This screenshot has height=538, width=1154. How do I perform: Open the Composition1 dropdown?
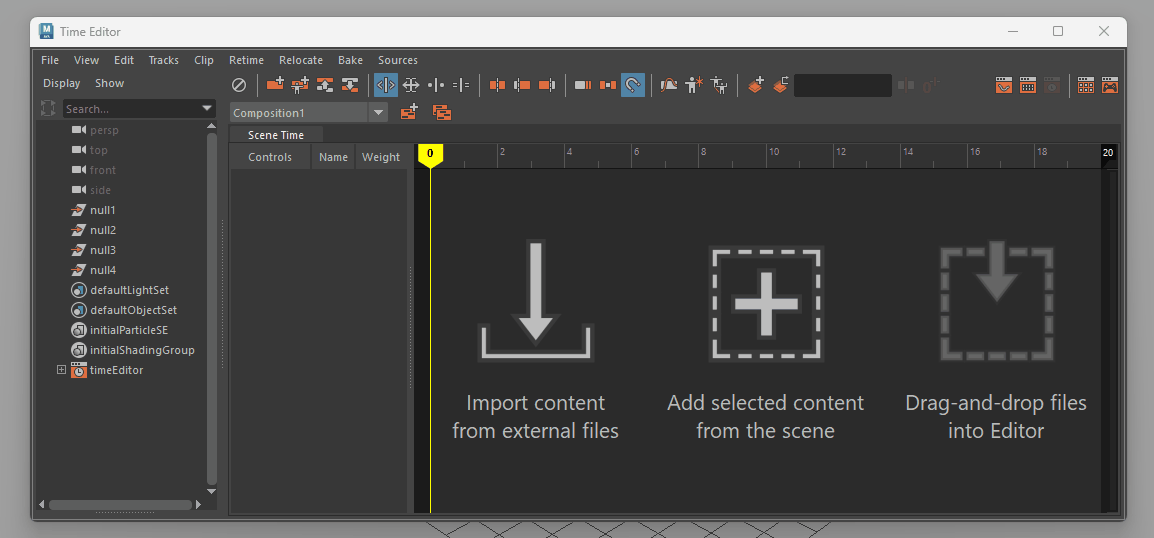(x=378, y=113)
